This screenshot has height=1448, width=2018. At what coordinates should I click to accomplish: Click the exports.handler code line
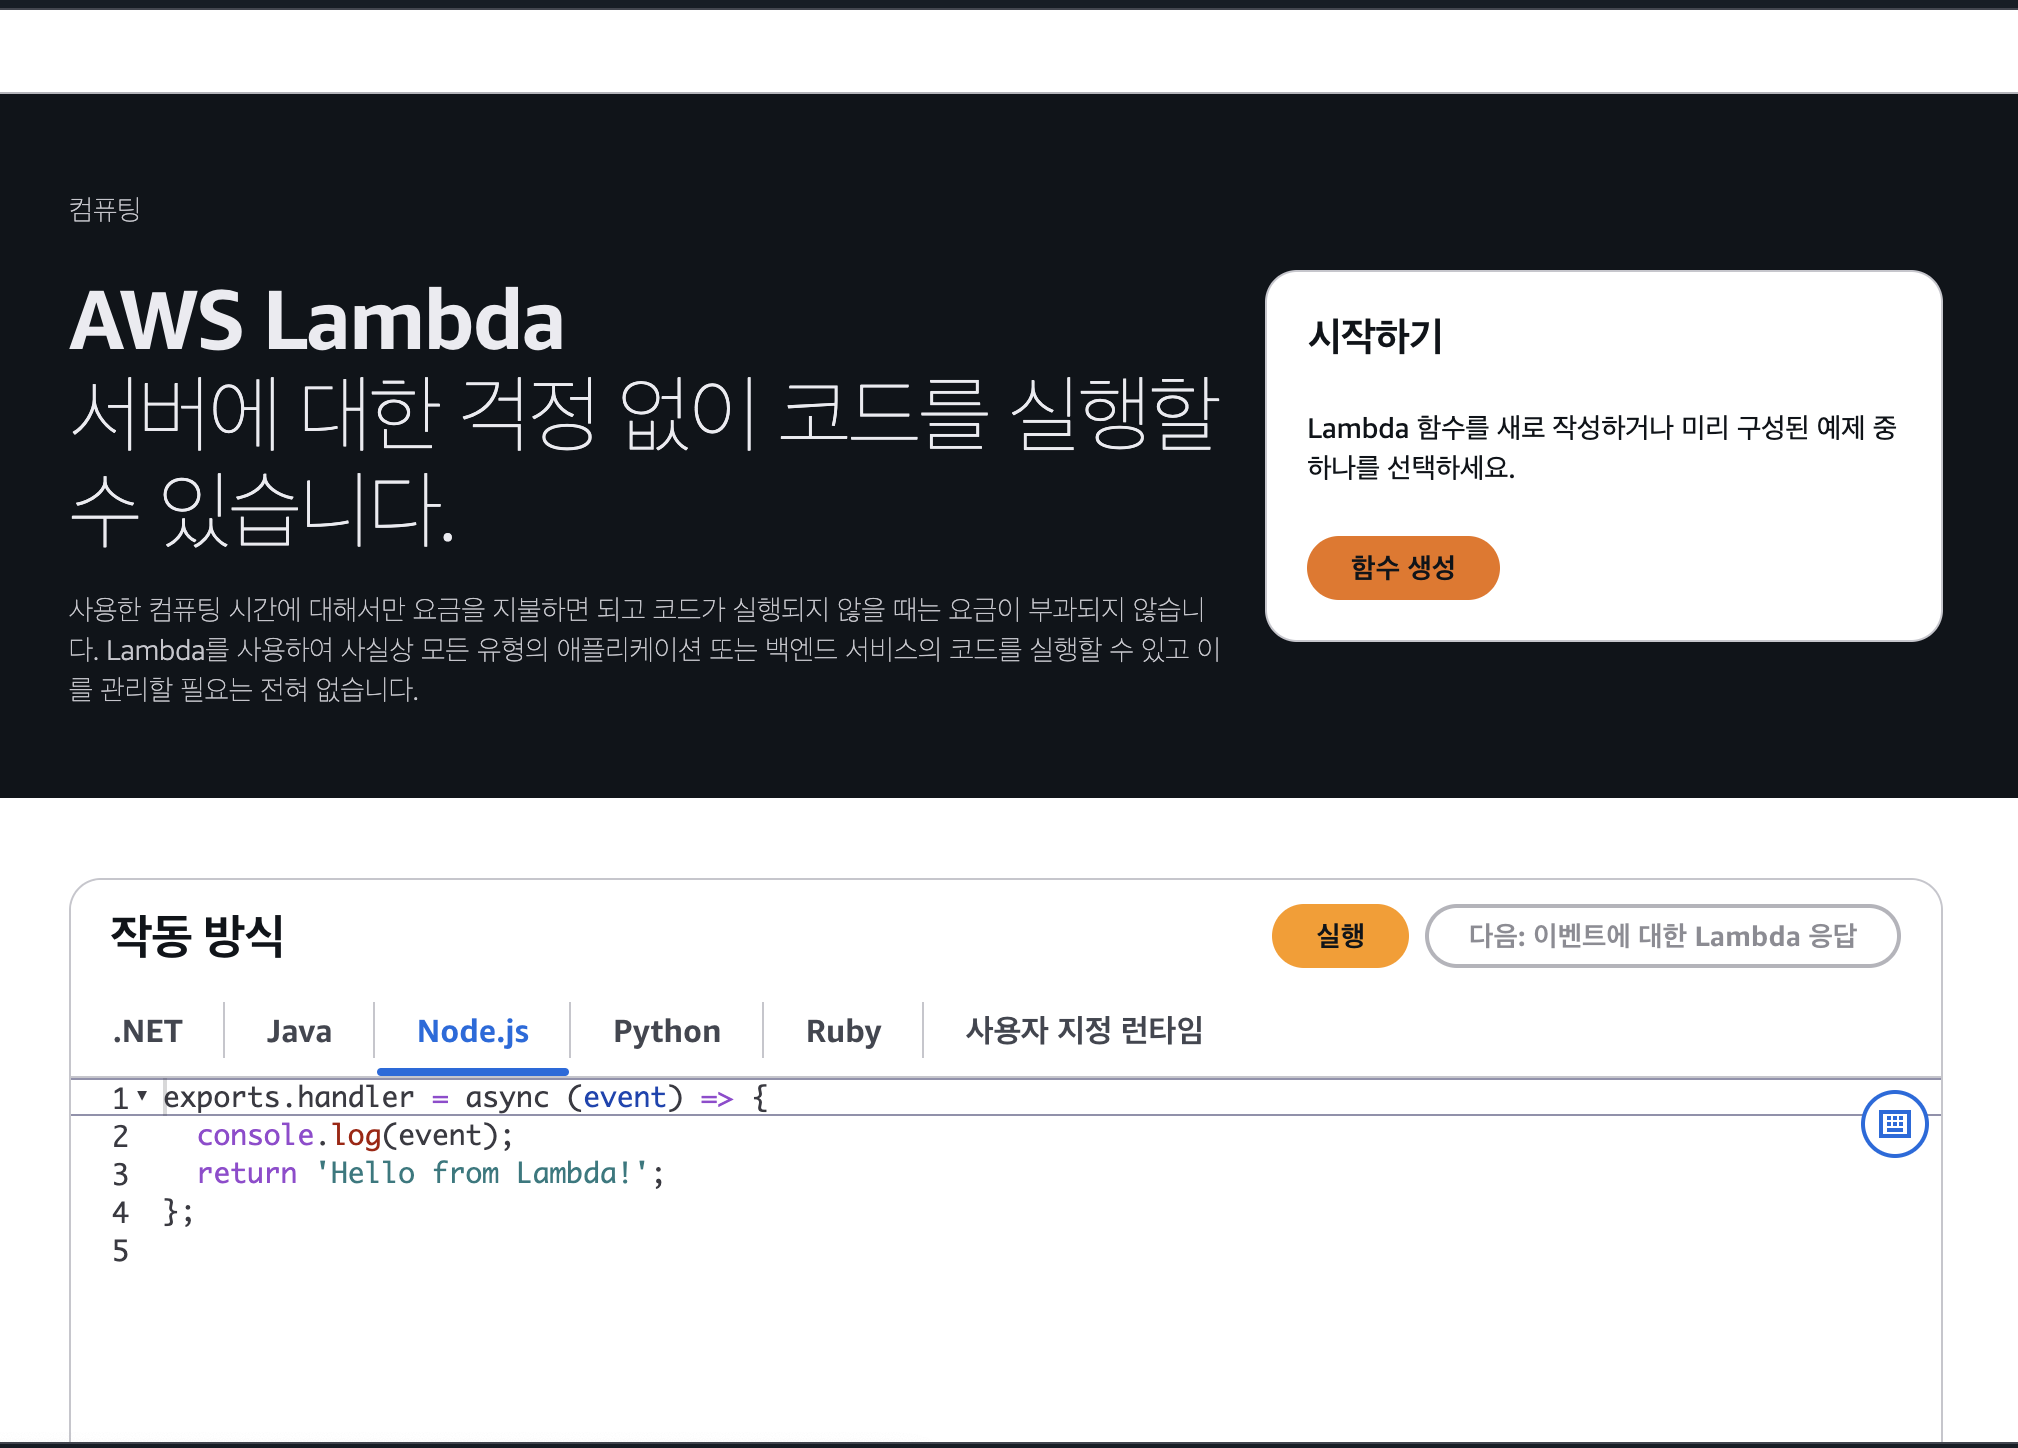tap(466, 1097)
